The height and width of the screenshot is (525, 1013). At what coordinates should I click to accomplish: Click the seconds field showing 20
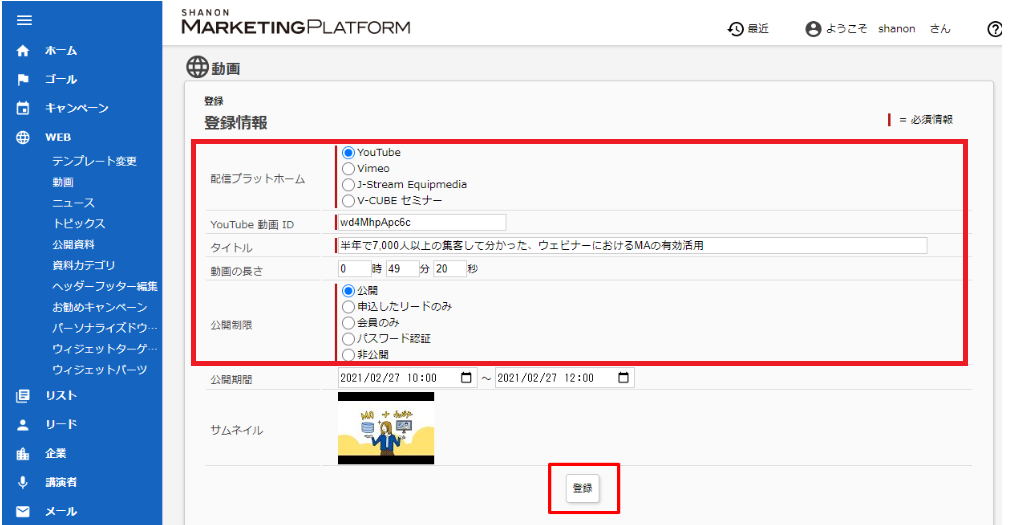[x=450, y=269]
